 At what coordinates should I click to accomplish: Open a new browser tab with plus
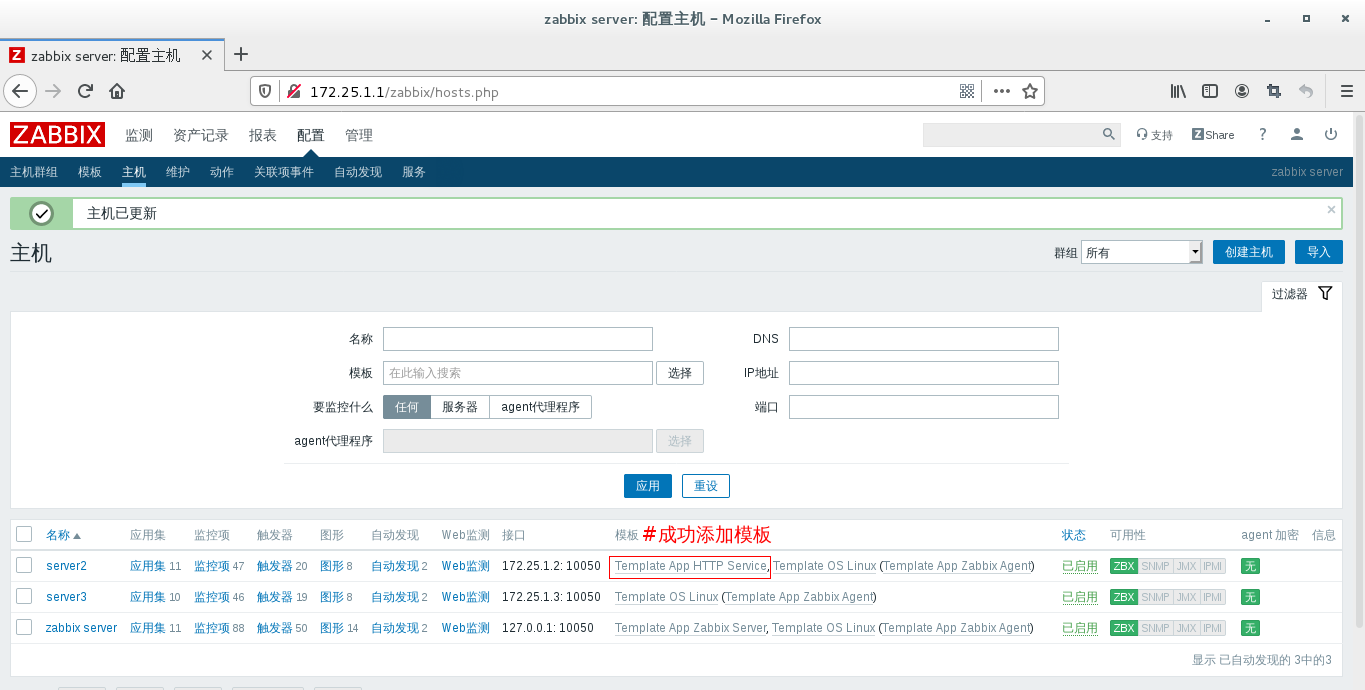(x=241, y=54)
